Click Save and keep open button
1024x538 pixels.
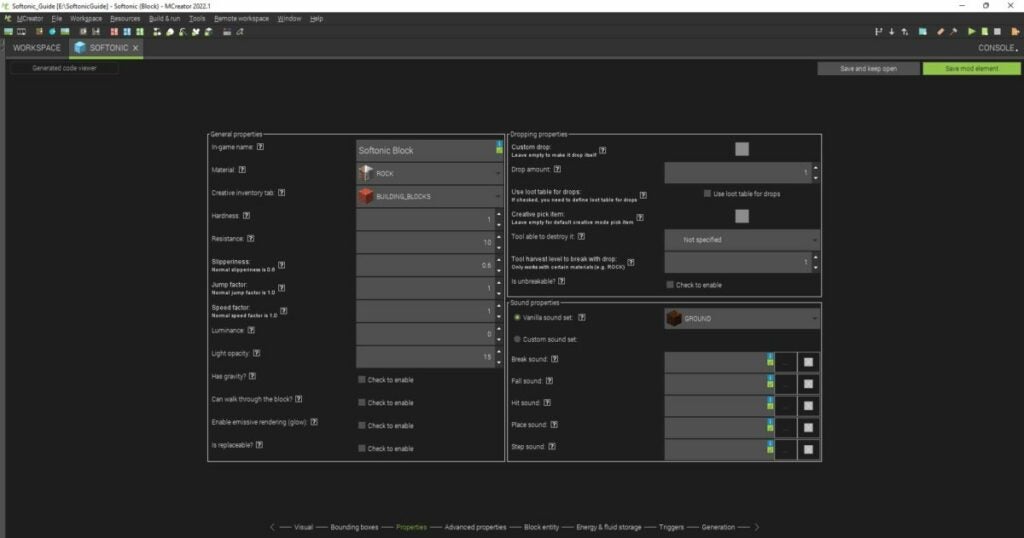(x=868, y=69)
